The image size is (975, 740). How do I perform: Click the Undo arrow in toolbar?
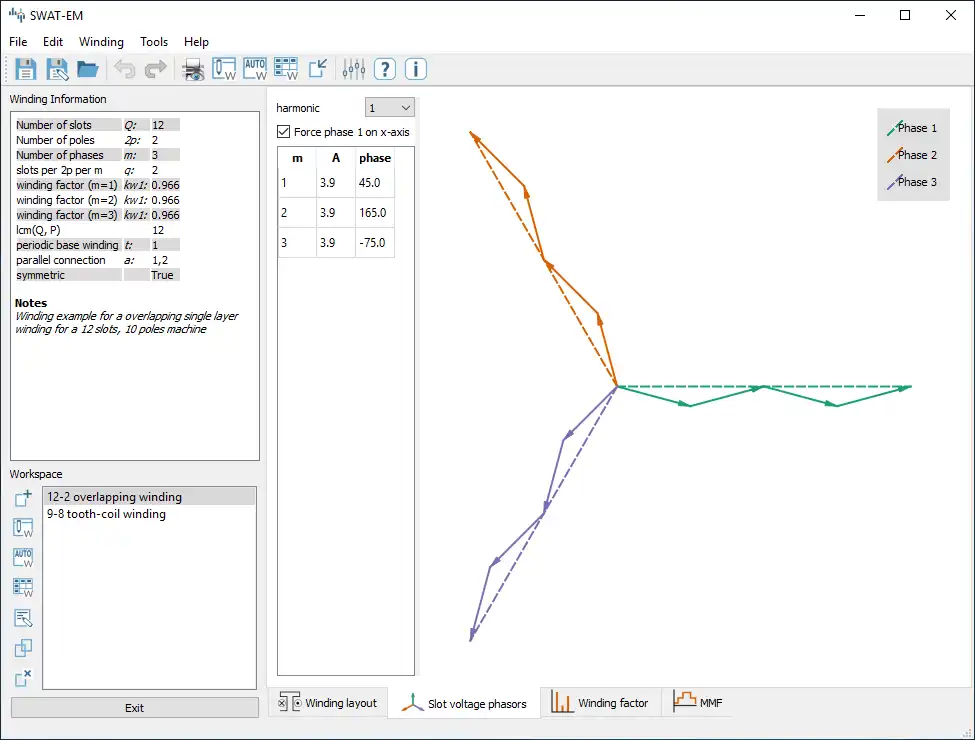(x=125, y=69)
